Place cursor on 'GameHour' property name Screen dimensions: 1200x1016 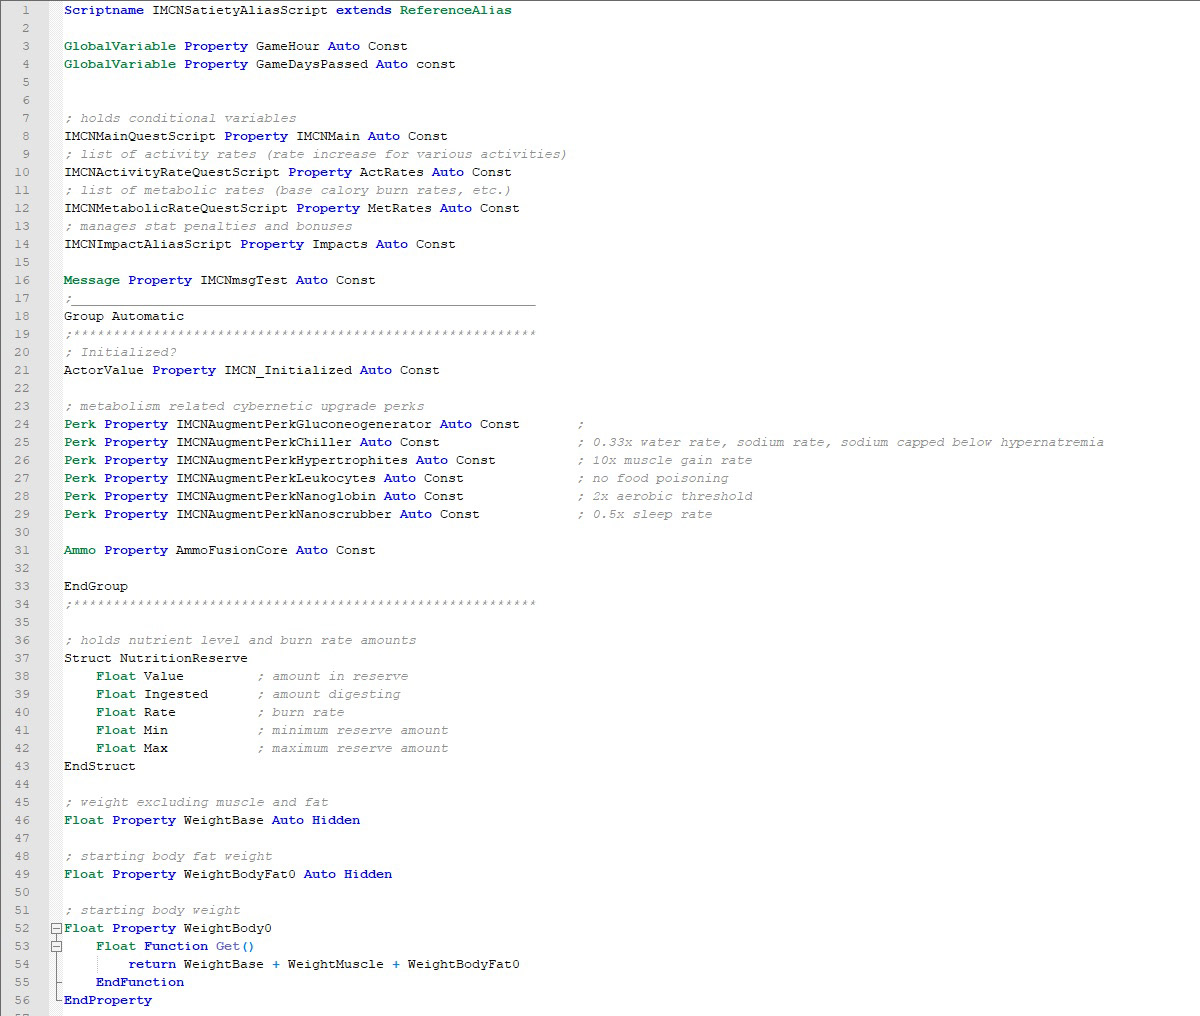288,46
